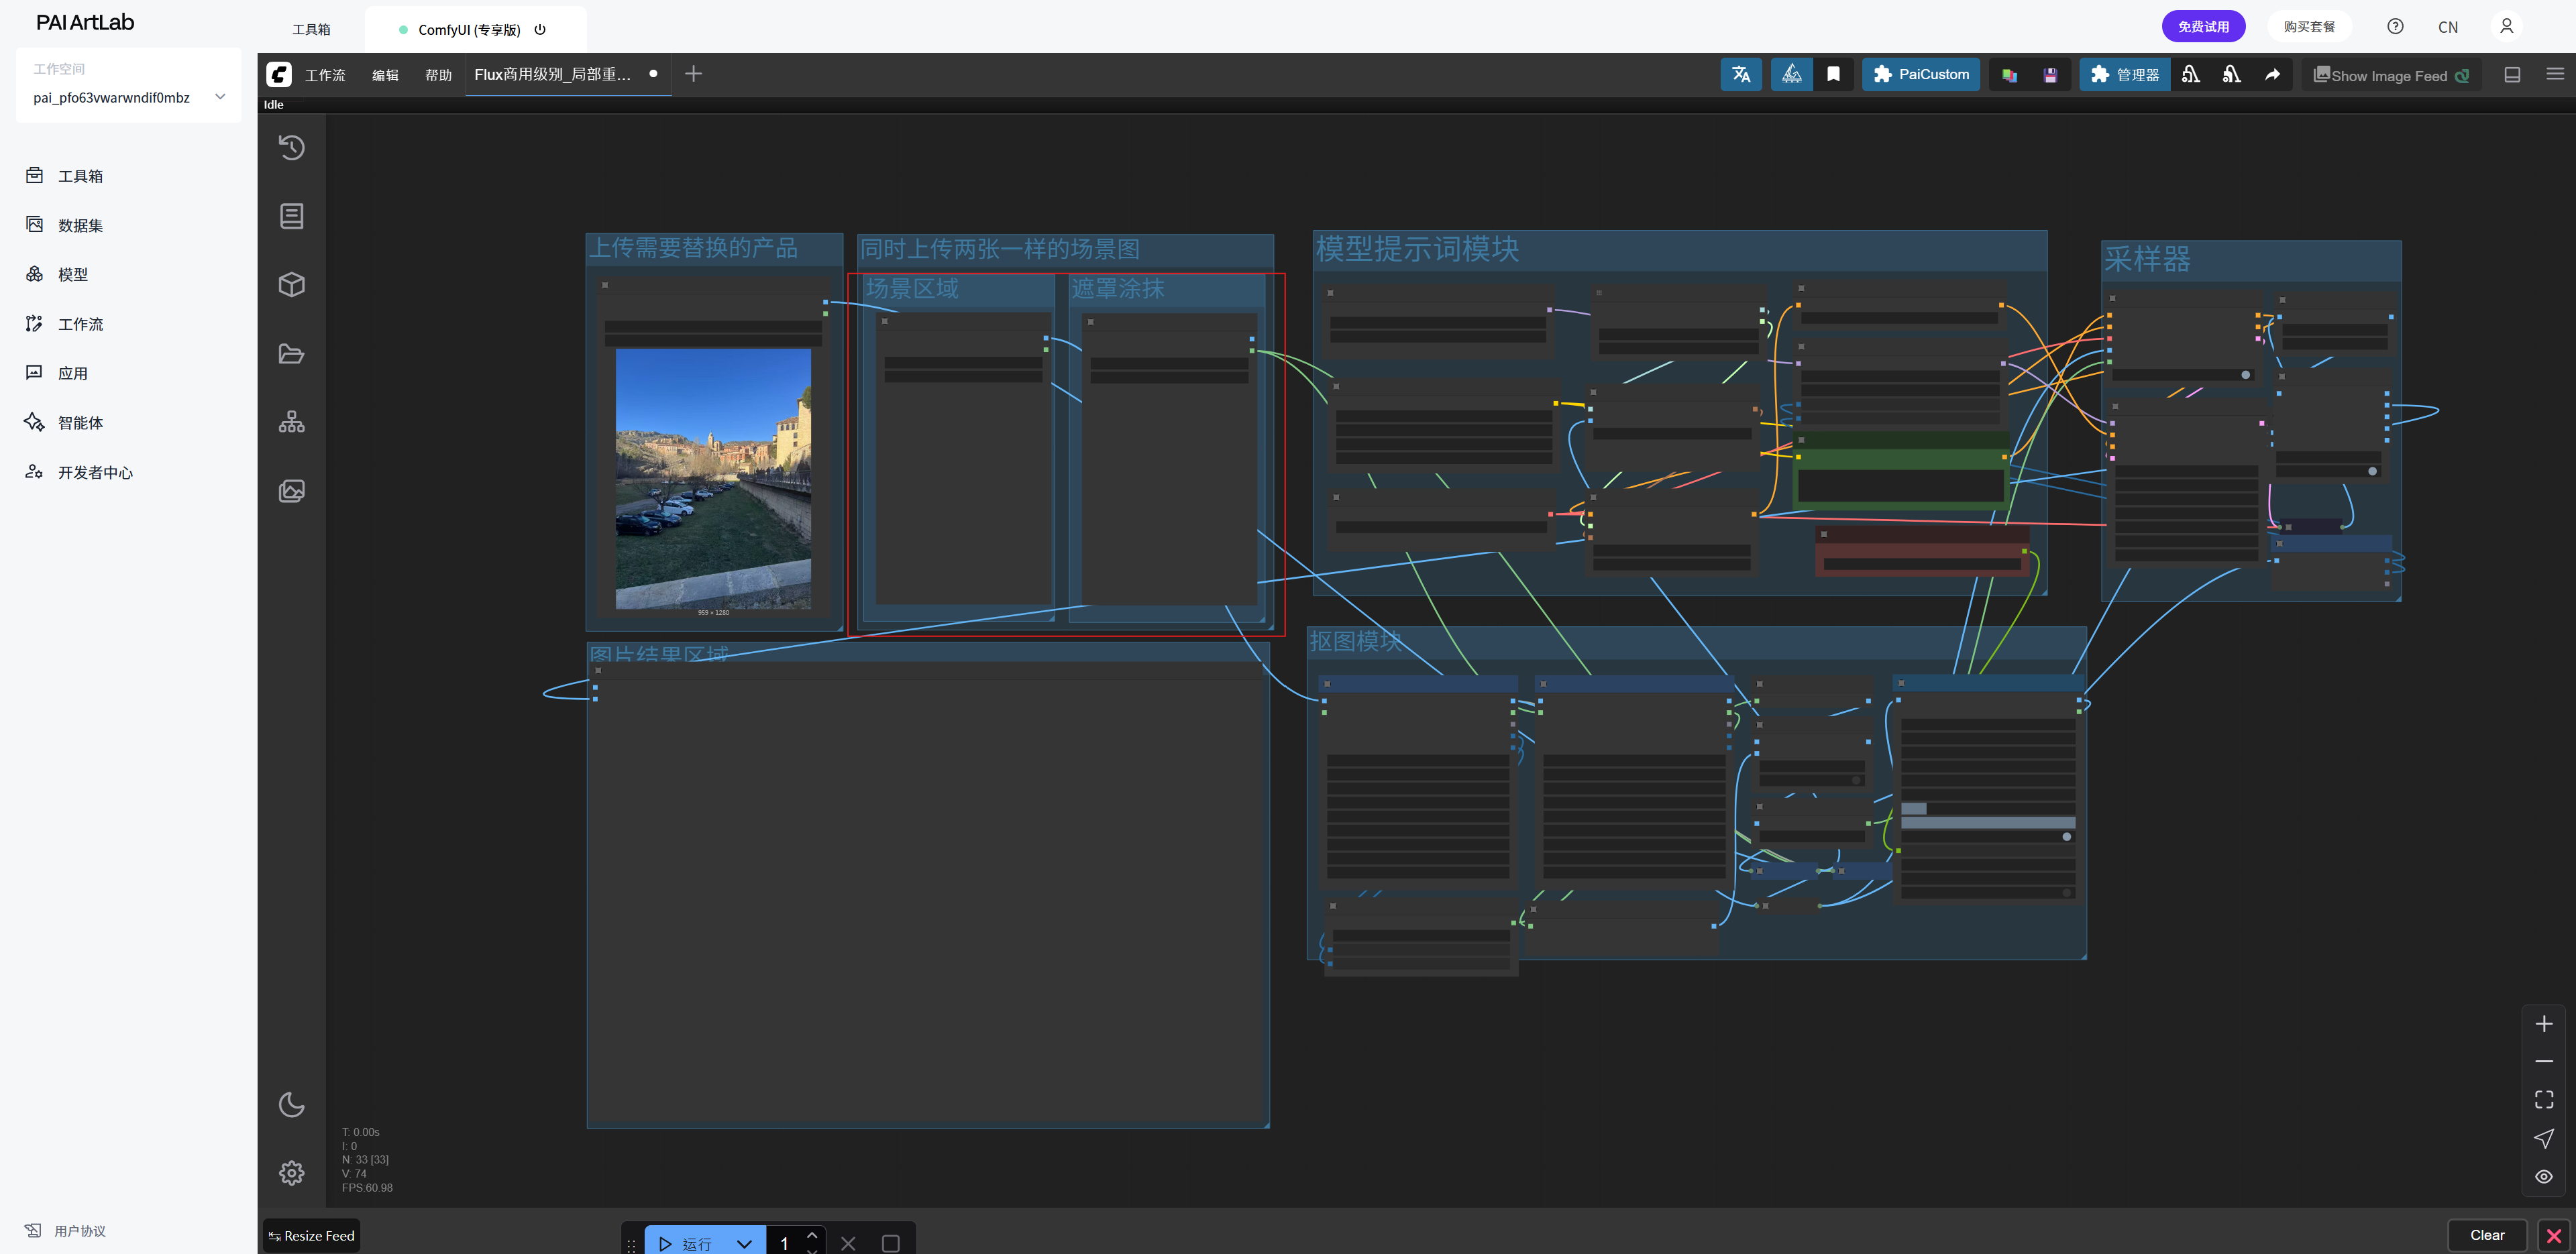Click the fit view icon in canvas controls
The image size is (2576, 1254).
coord(2544,1100)
